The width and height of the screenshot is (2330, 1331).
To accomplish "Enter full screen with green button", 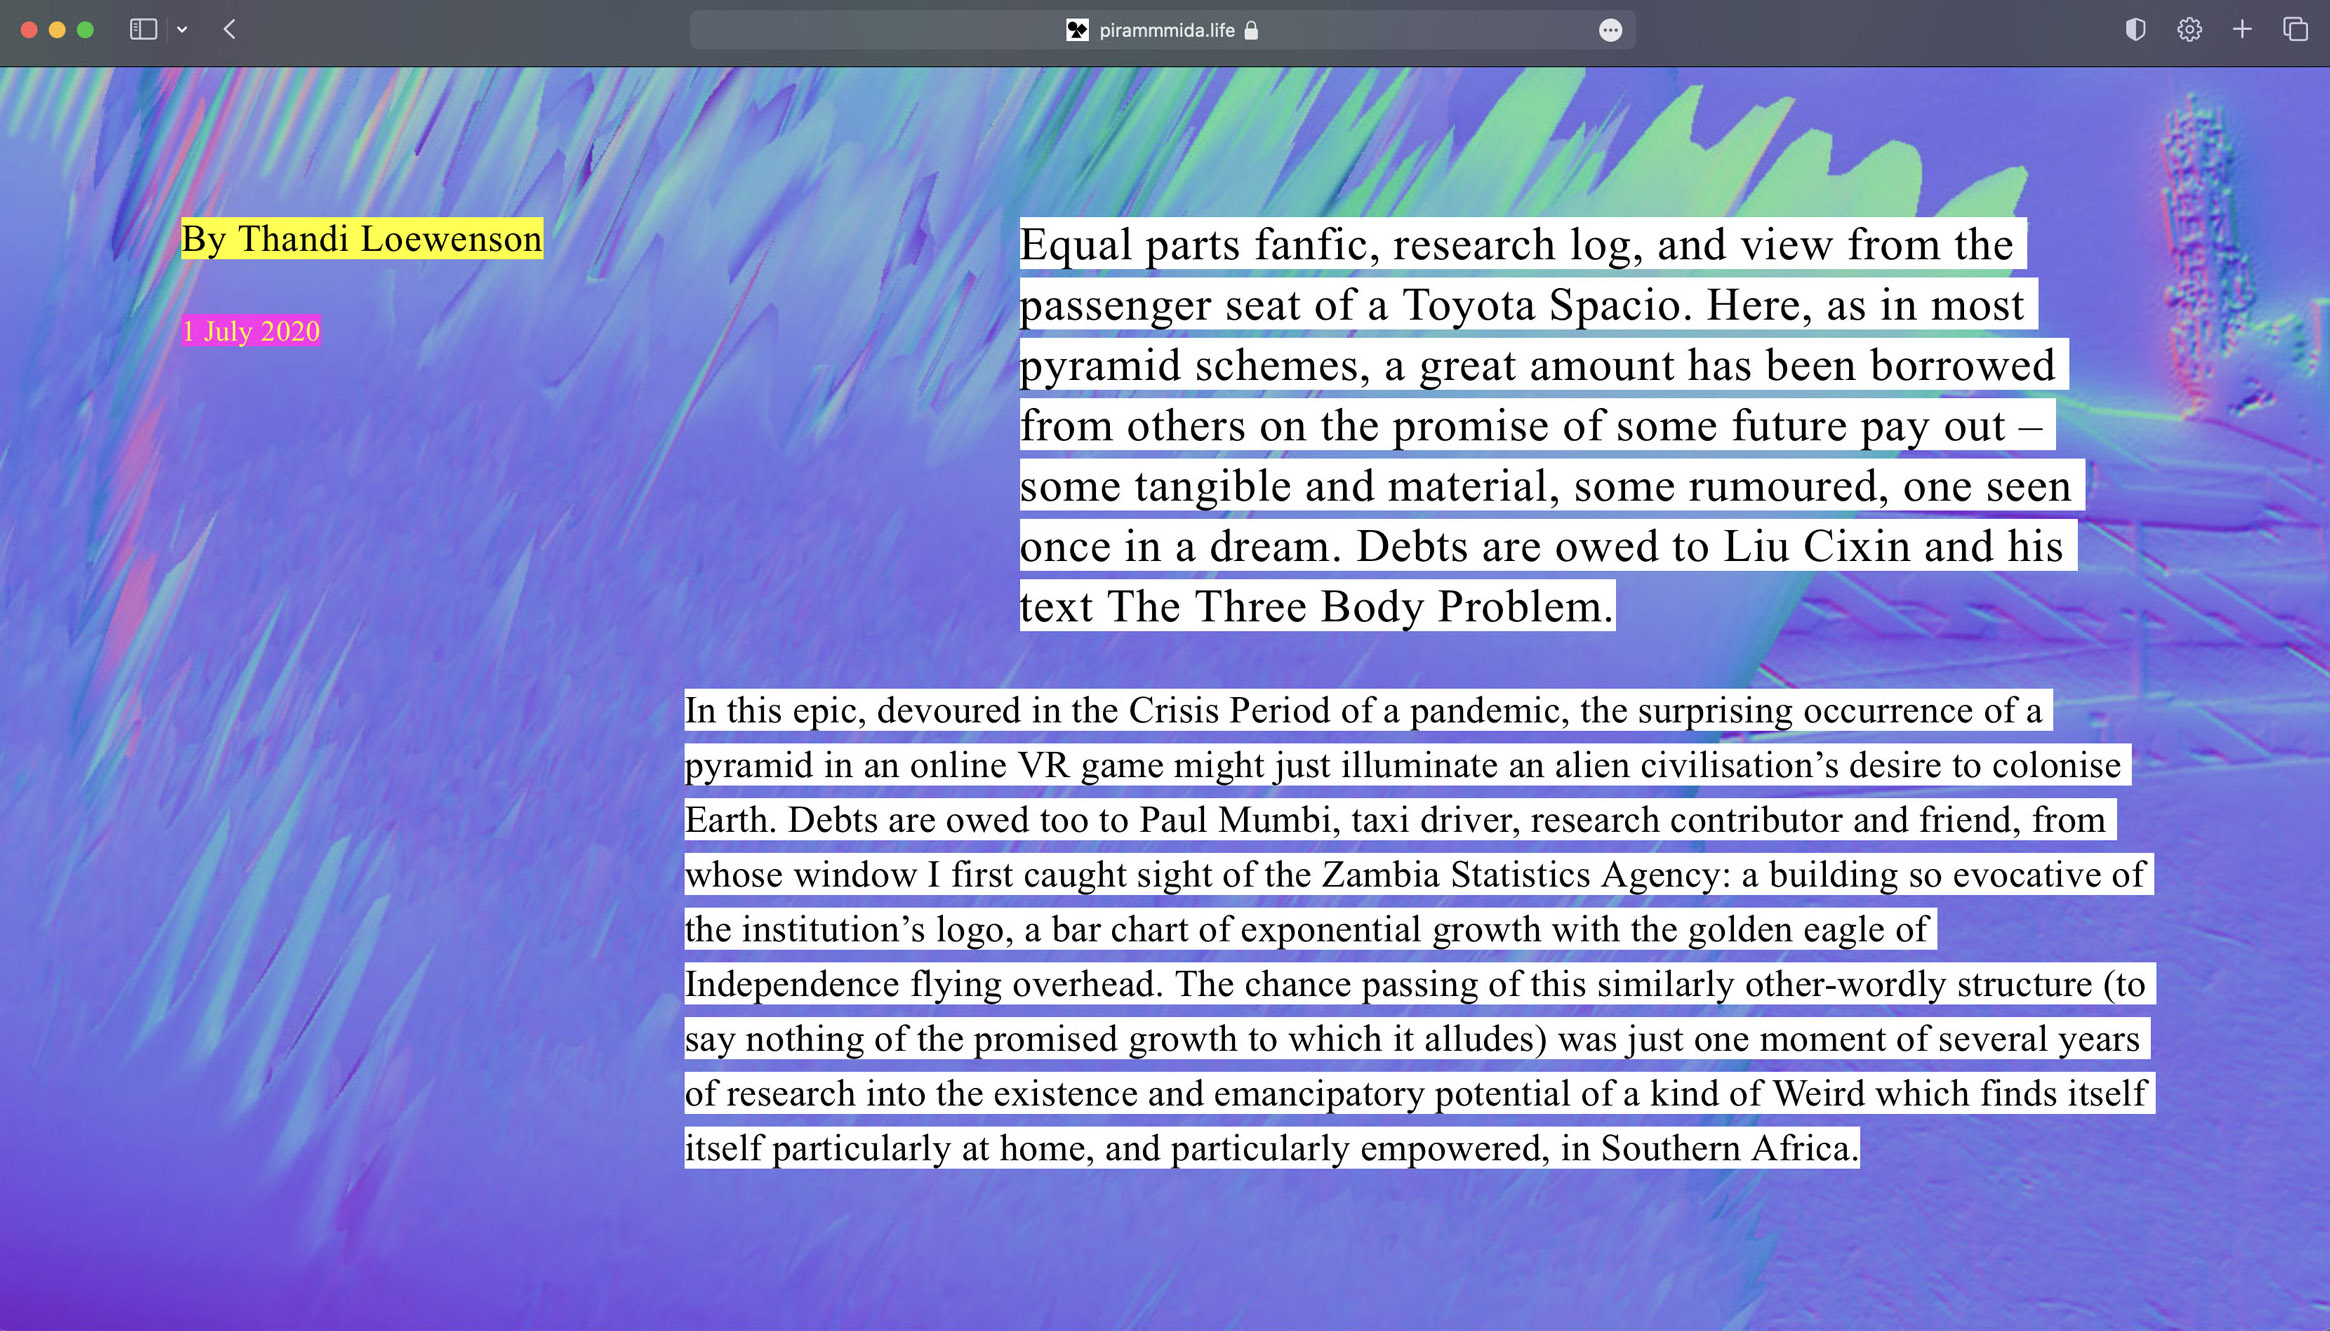I will tap(85, 29).
